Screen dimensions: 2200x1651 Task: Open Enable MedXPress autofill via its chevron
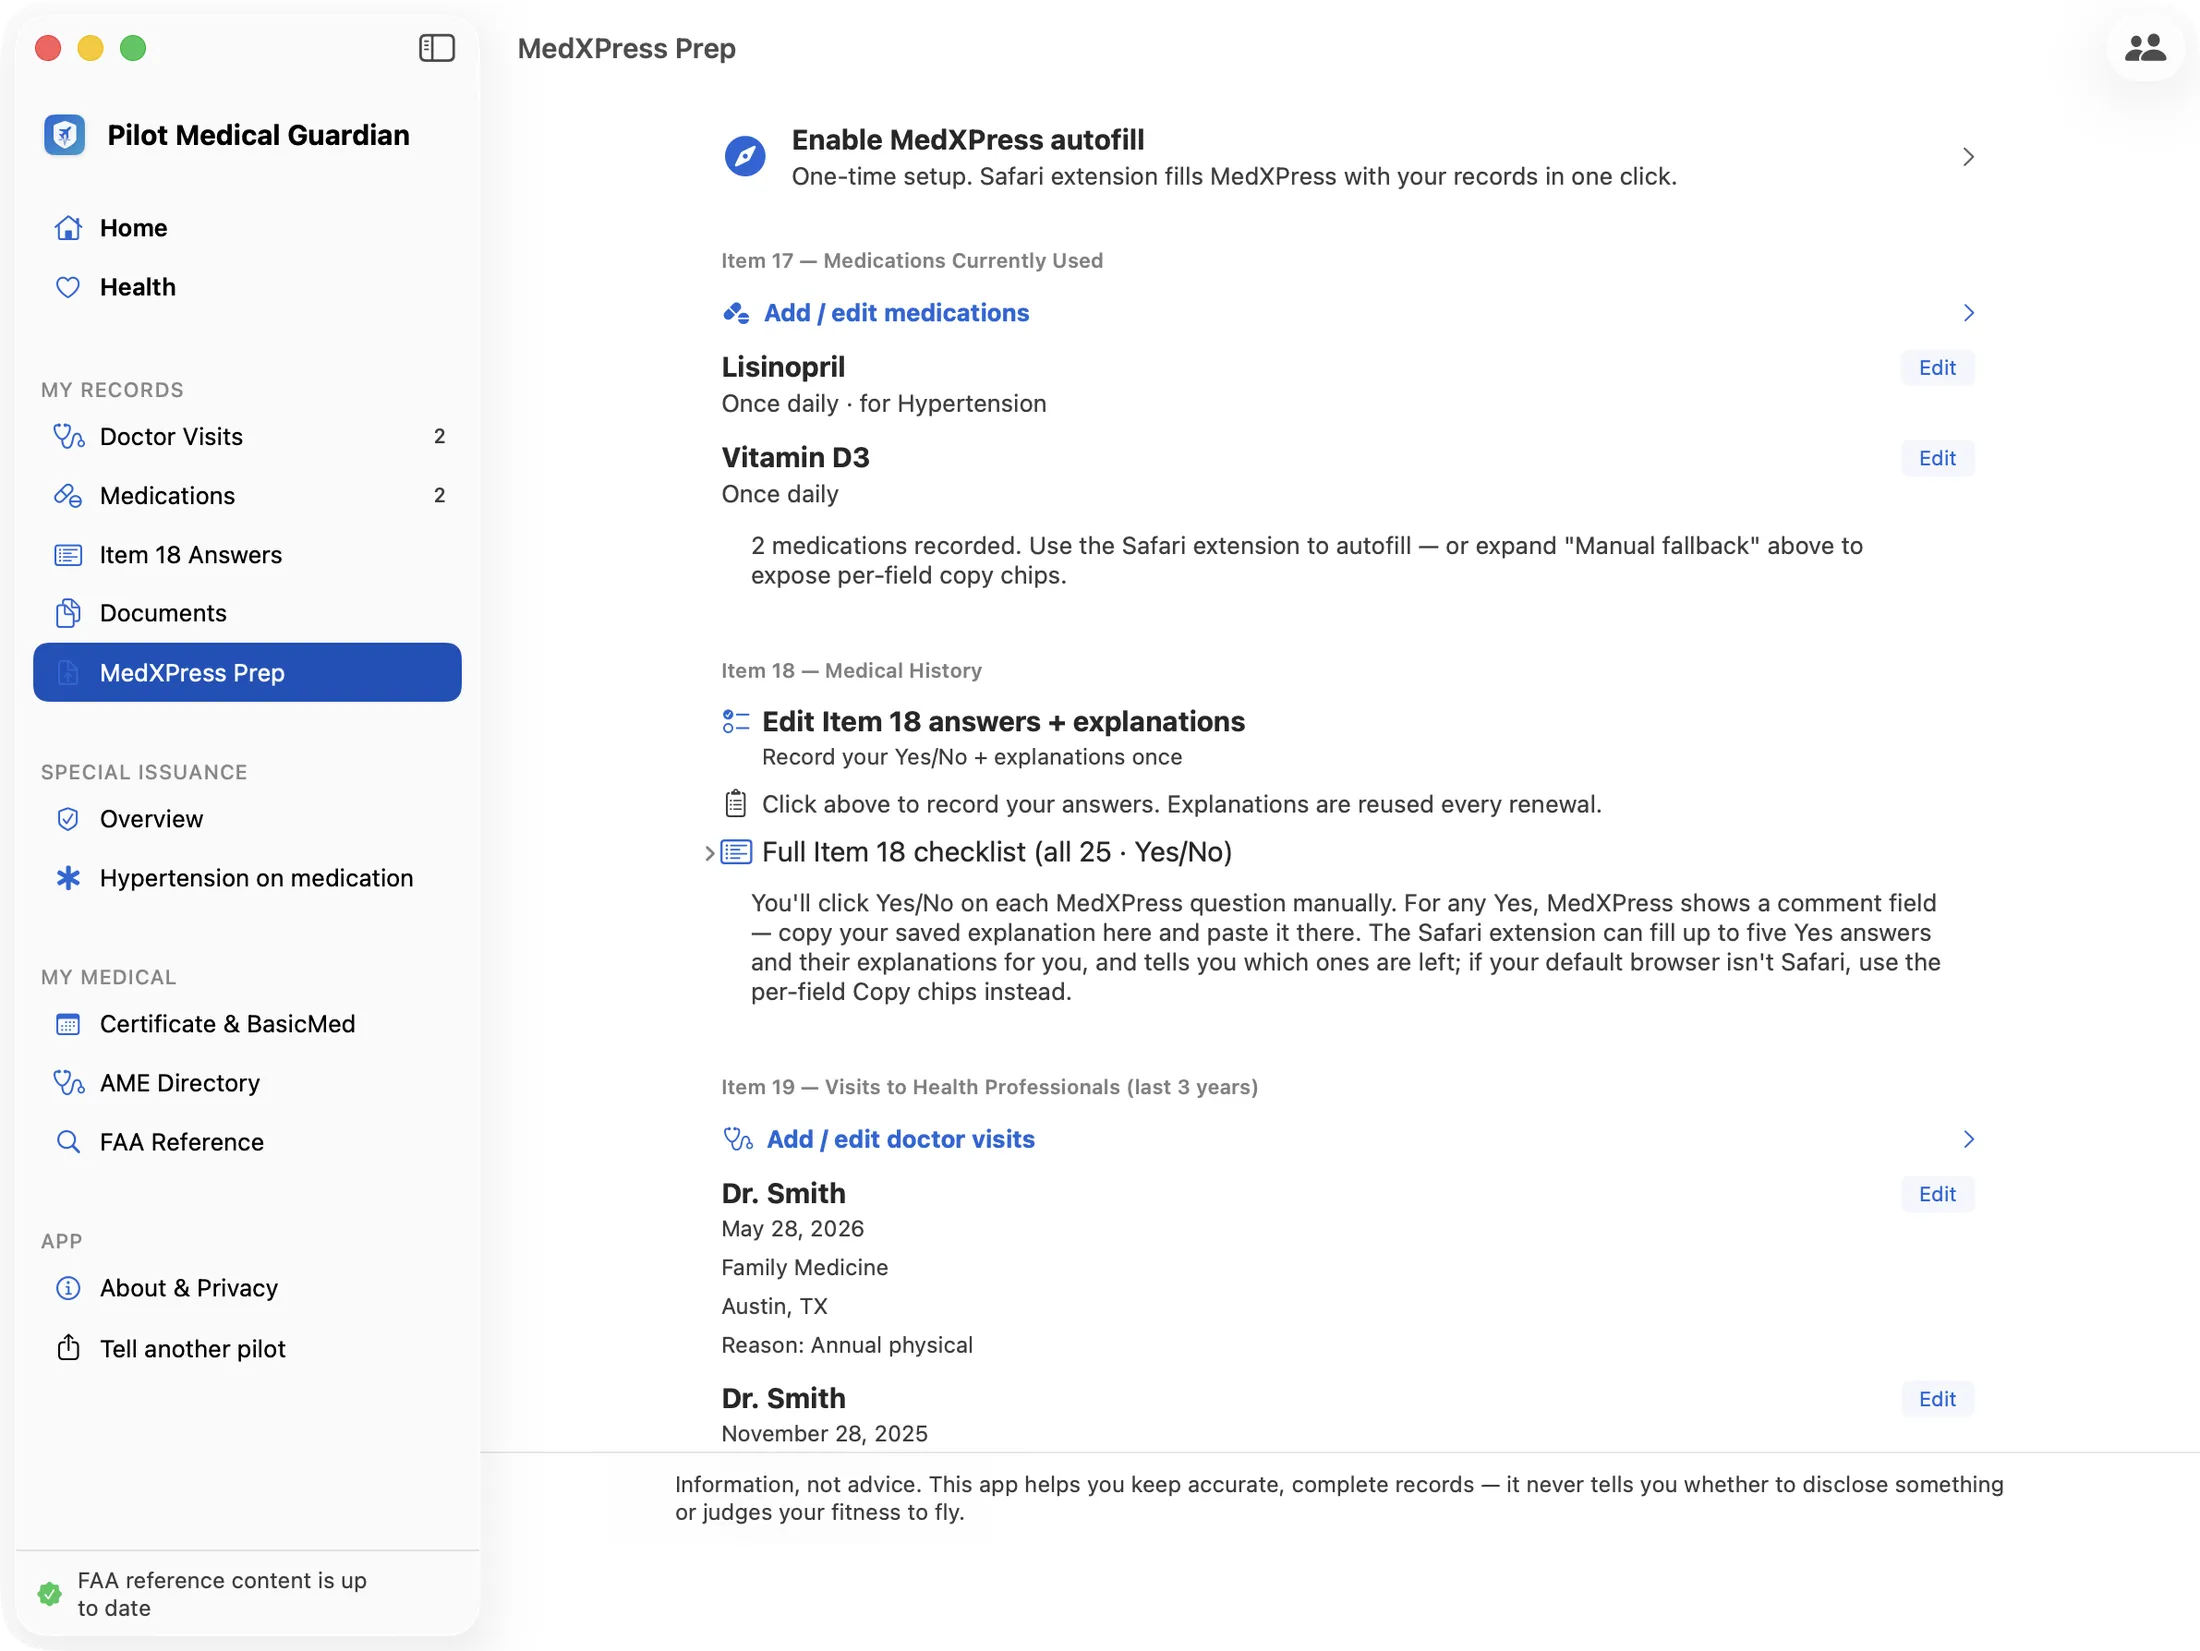click(x=1968, y=157)
